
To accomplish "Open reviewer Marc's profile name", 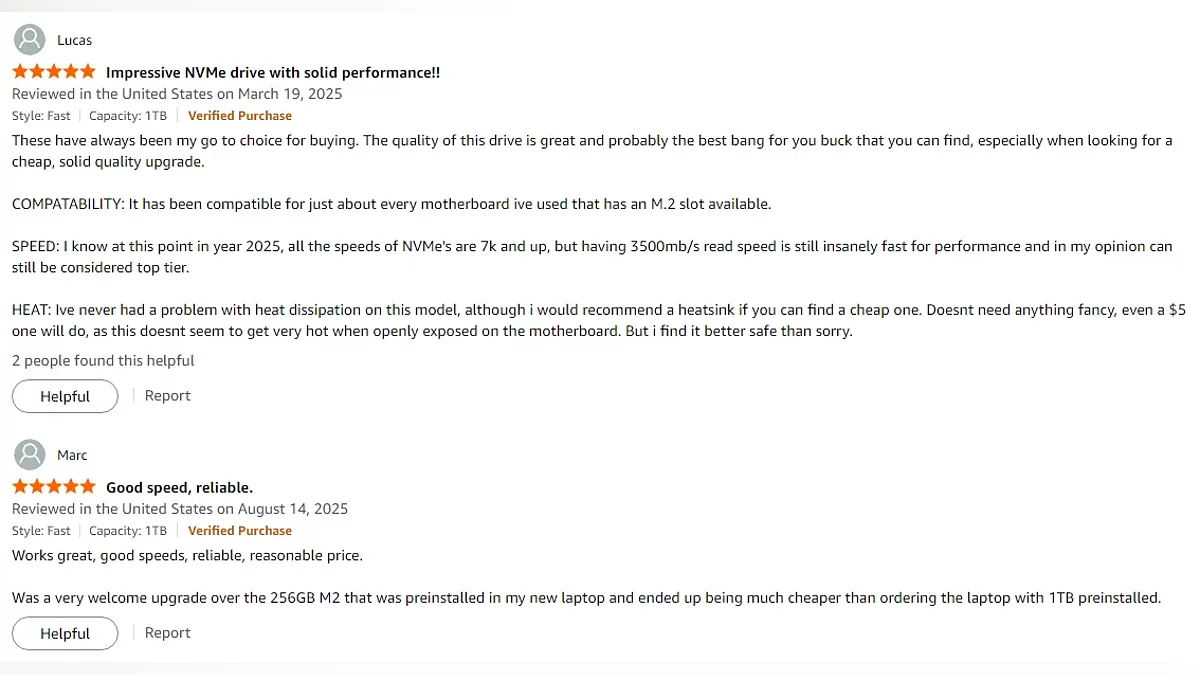I will (x=72, y=455).
